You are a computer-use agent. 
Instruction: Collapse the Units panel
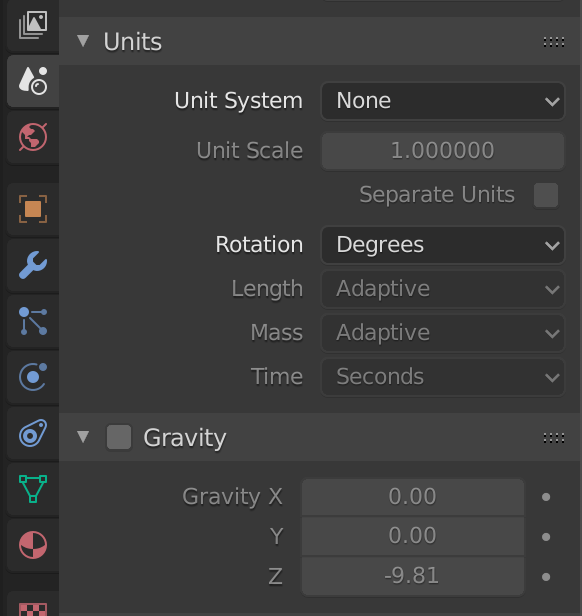tap(83, 41)
